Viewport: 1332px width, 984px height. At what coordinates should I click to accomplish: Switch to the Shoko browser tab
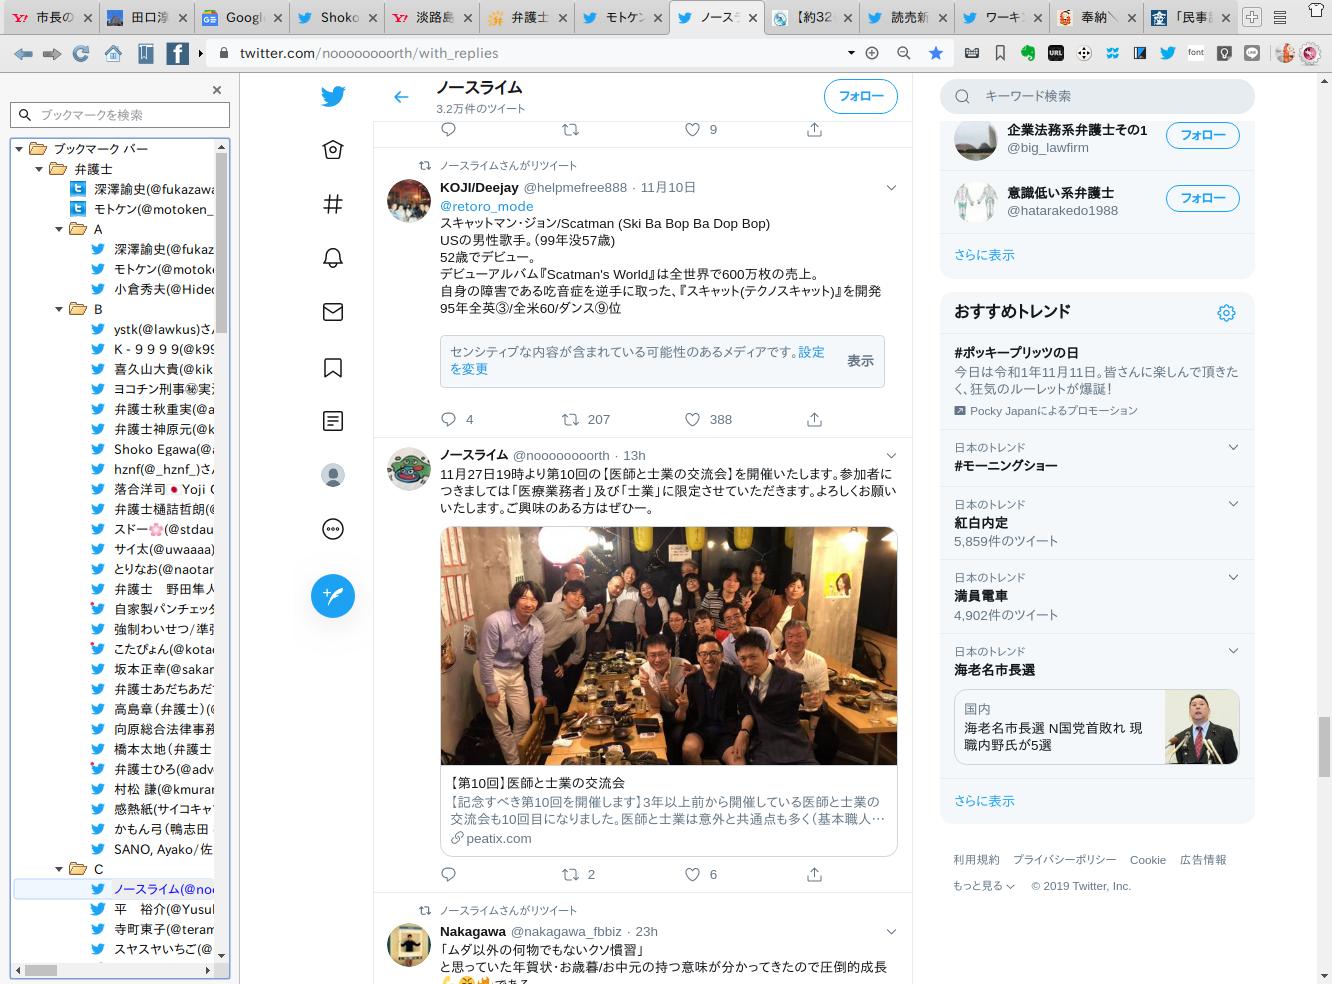335,17
